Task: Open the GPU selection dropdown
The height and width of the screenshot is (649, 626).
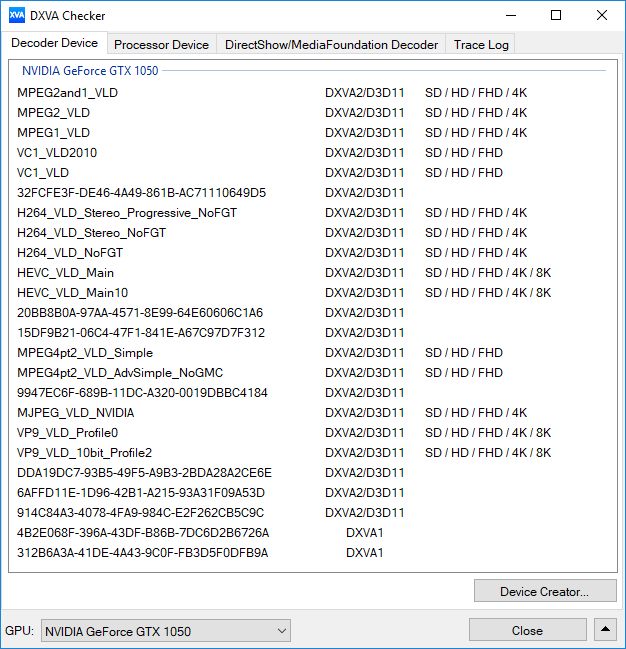Action: pos(166,631)
